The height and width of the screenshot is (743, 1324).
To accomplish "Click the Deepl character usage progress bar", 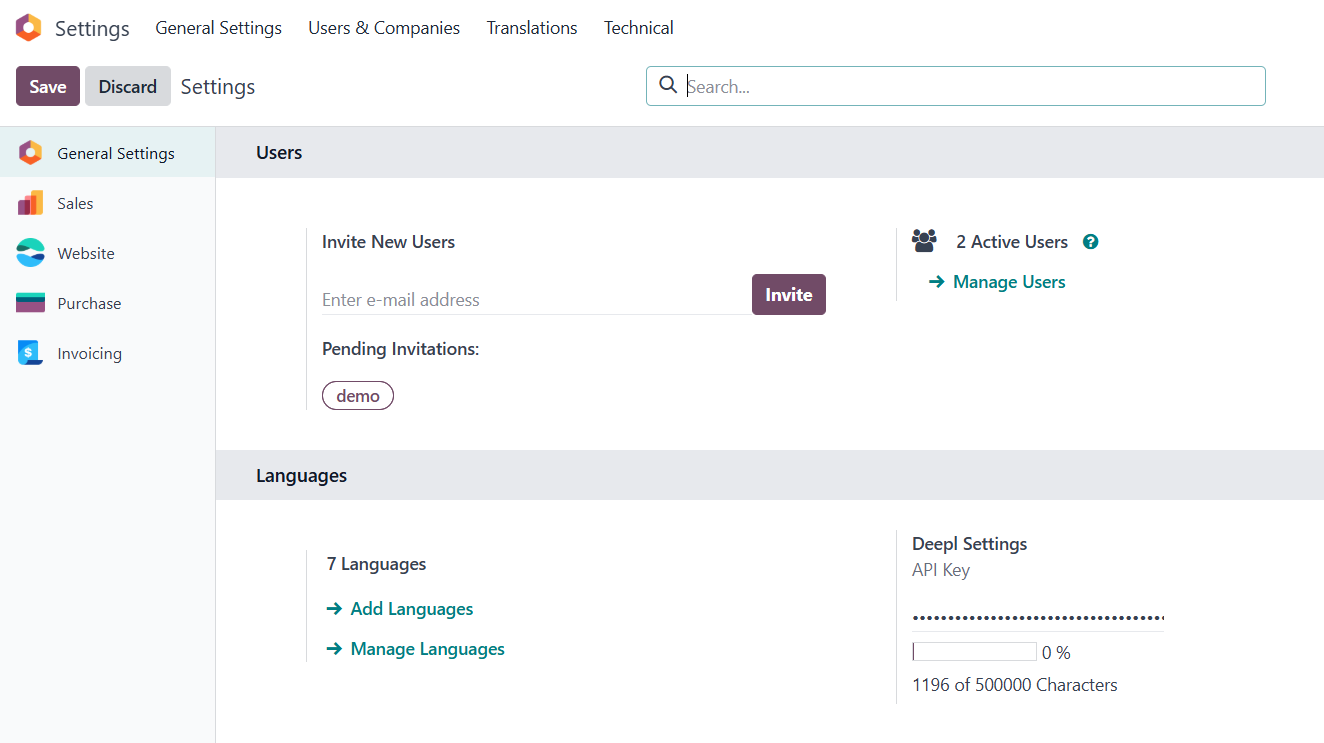I will coord(974,652).
